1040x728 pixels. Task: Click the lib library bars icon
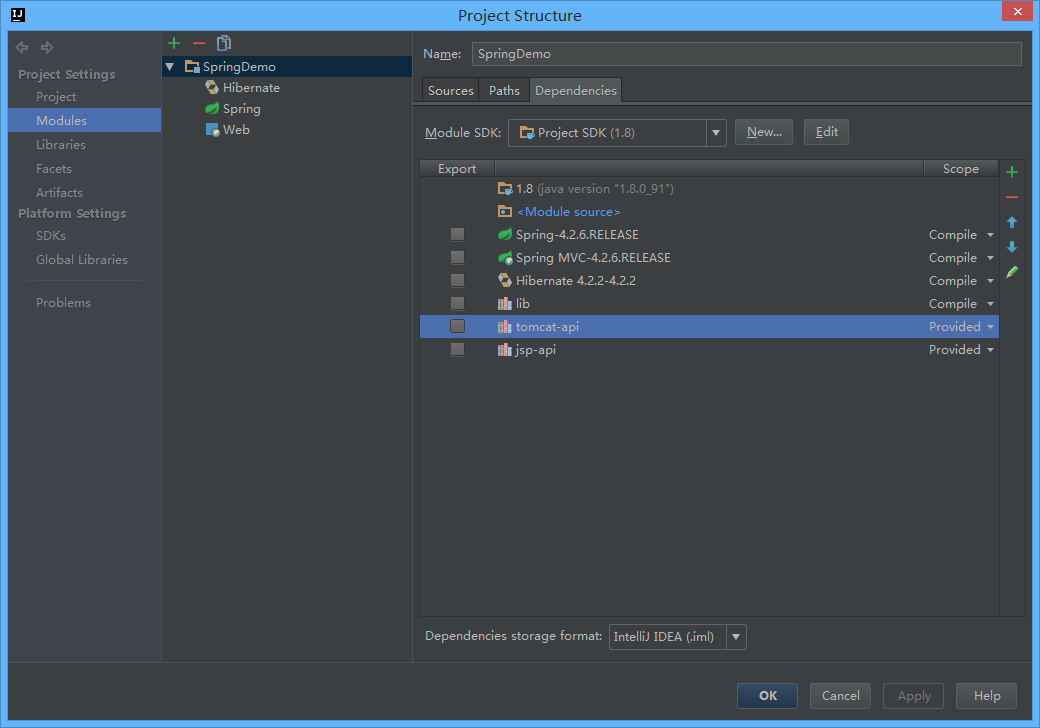(x=505, y=304)
